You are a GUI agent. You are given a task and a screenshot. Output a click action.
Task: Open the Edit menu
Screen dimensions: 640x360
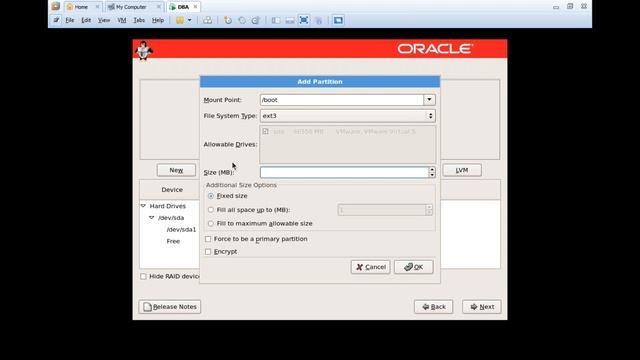pyautogui.click(x=86, y=20)
